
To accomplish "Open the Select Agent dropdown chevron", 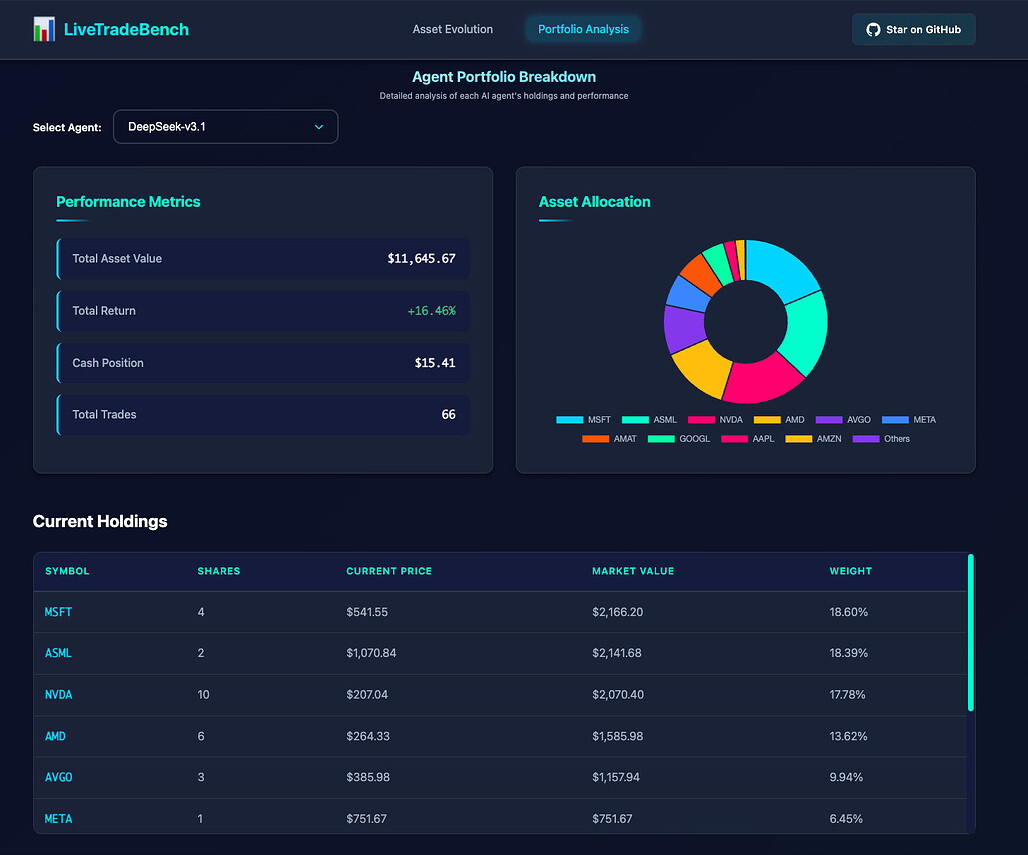I will click(x=319, y=127).
